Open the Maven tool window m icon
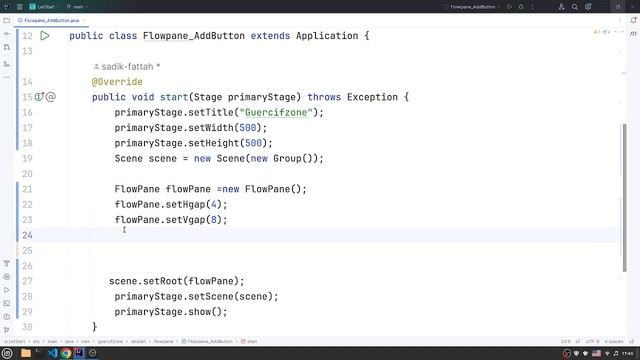 coord(633,34)
